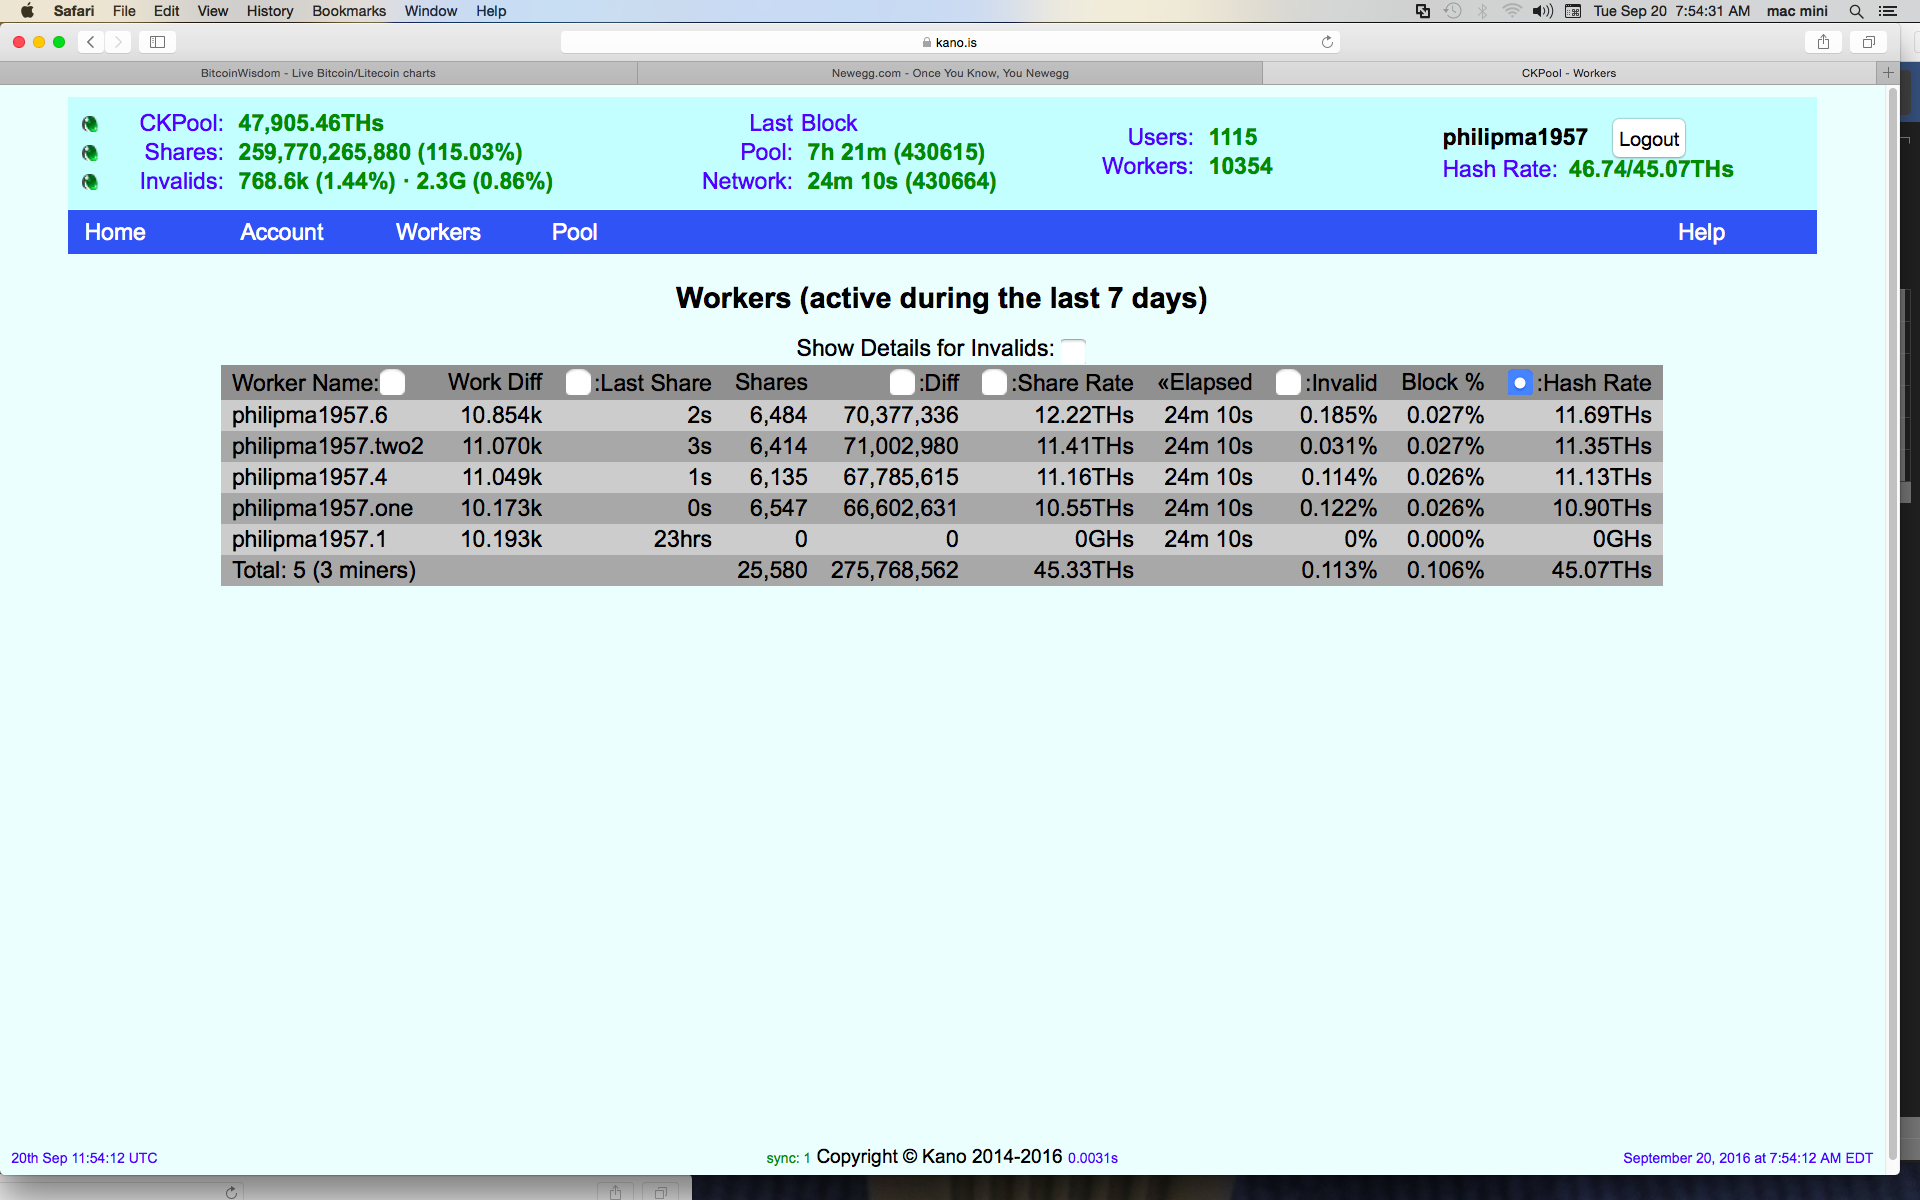Toggle the Safari sidebar icon
This screenshot has height=1200, width=1920.
157,42
